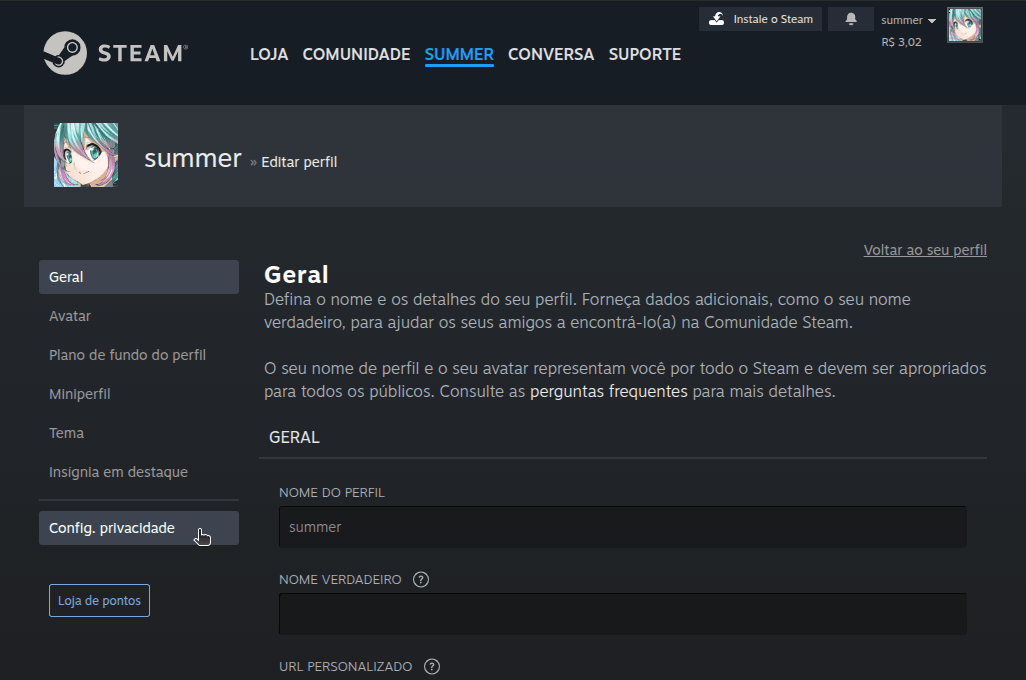Switch to the SUMMER tab
This screenshot has height=680, width=1026.
point(459,54)
